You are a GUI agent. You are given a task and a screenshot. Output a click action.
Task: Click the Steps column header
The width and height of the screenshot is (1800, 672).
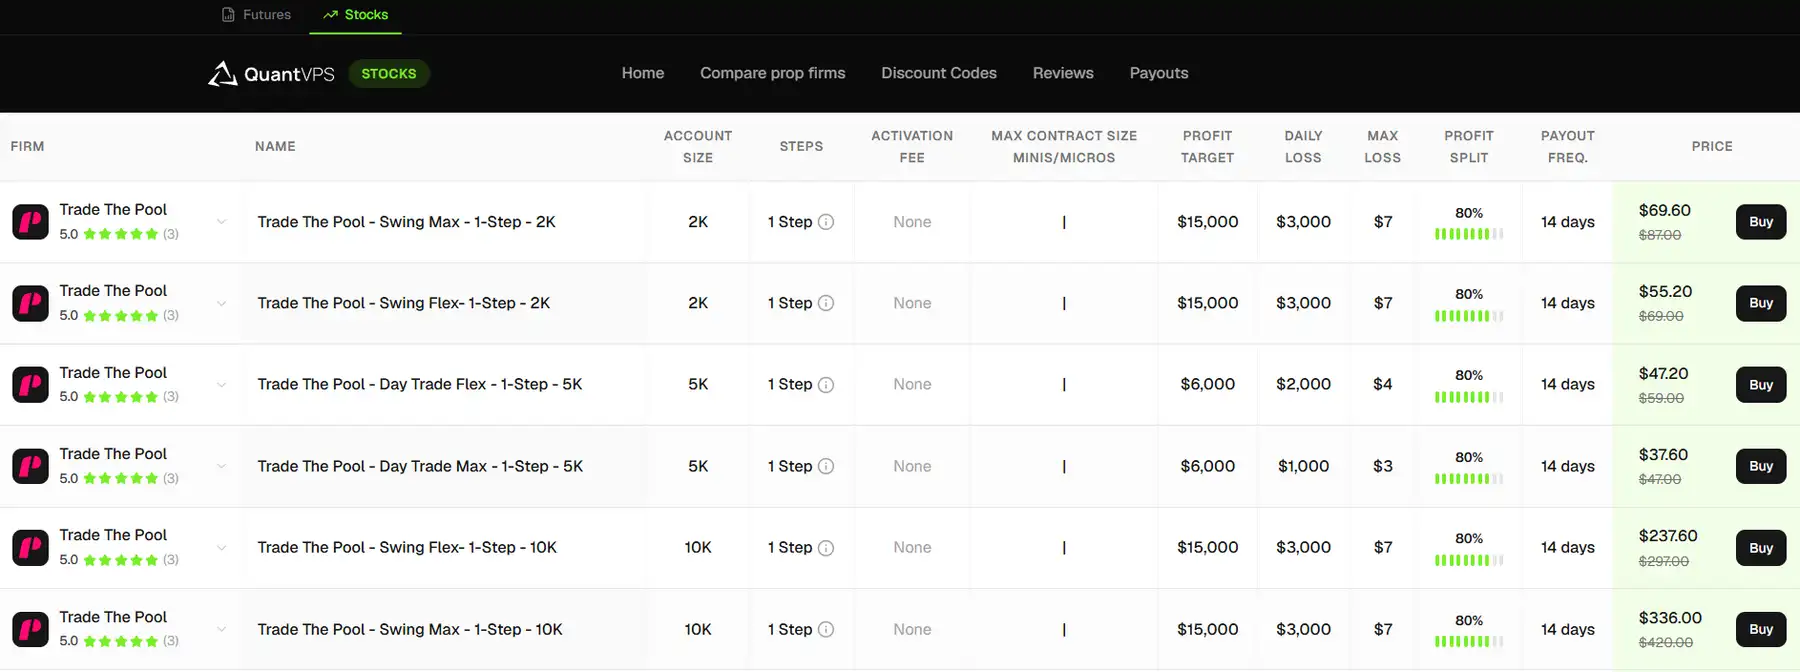point(802,146)
